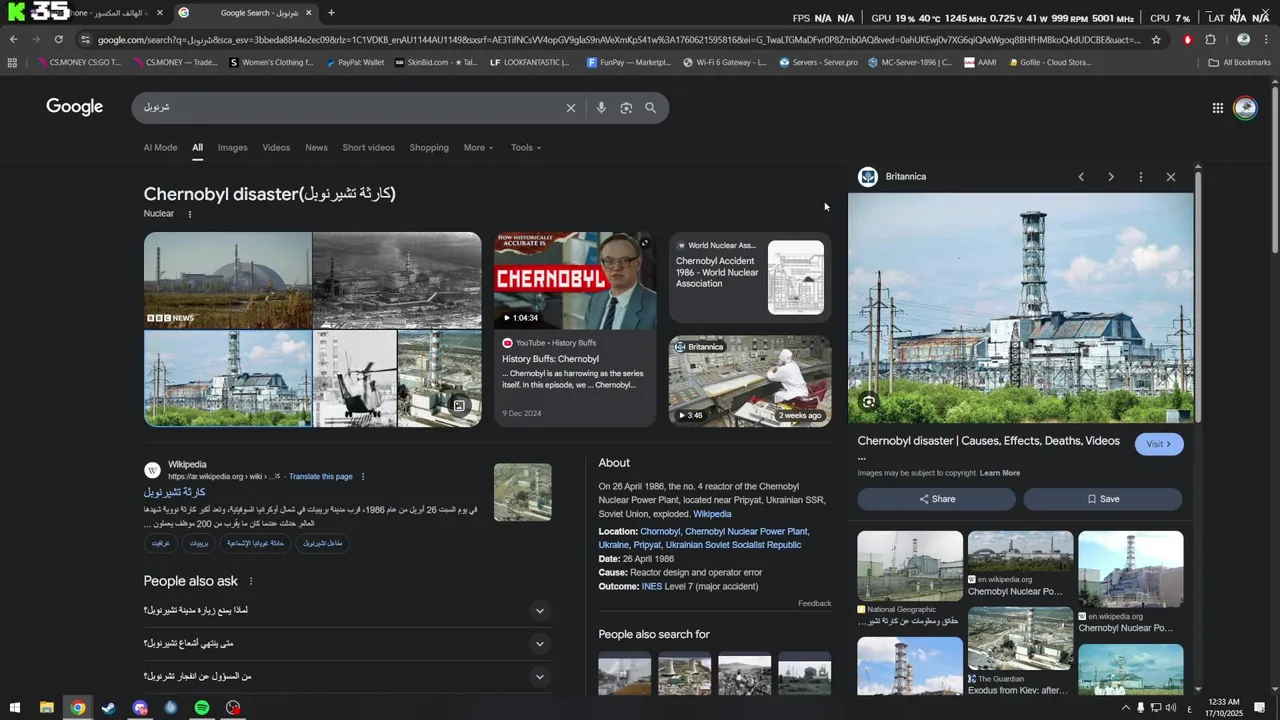
Task: Open Spotify from the taskbar
Action: pos(202,708)
